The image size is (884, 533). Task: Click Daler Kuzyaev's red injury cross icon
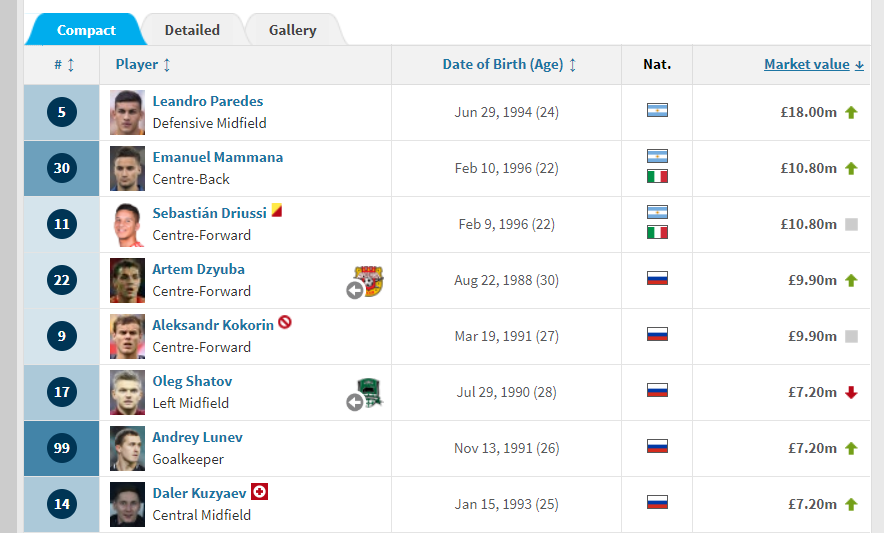pos(260,492)
